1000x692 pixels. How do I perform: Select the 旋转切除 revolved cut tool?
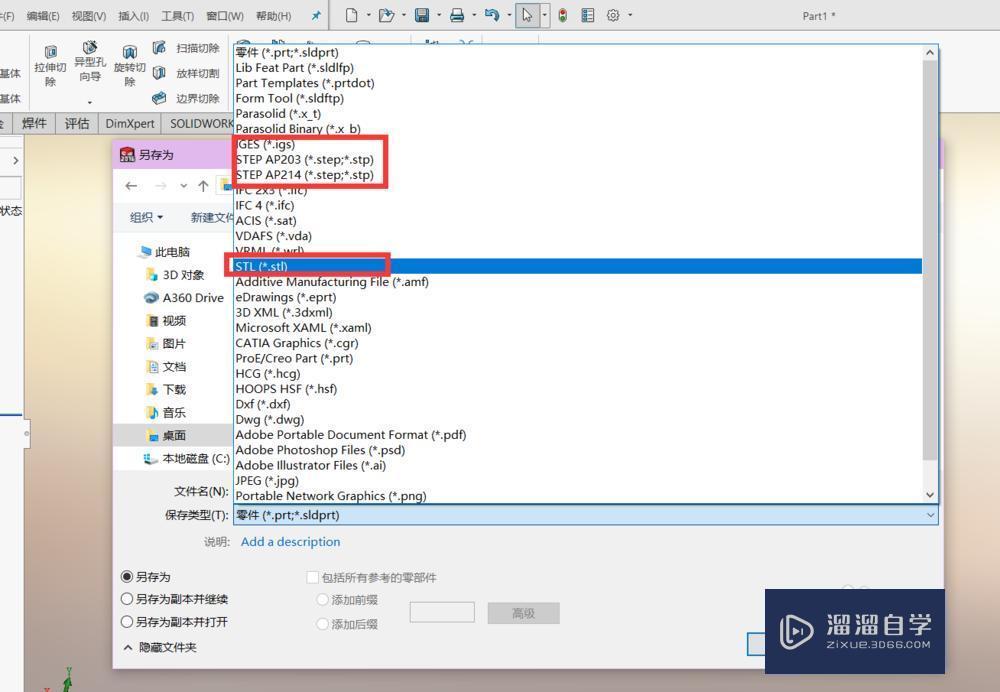point(129,65)
